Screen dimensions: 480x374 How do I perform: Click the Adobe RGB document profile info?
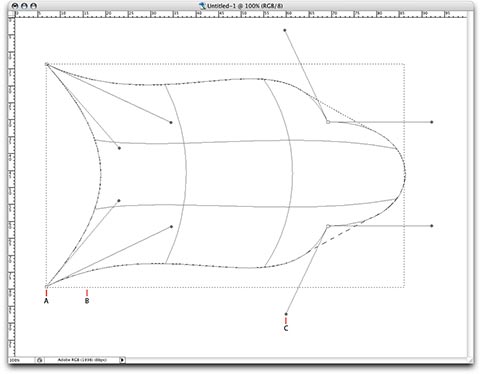tap(82, 360)
